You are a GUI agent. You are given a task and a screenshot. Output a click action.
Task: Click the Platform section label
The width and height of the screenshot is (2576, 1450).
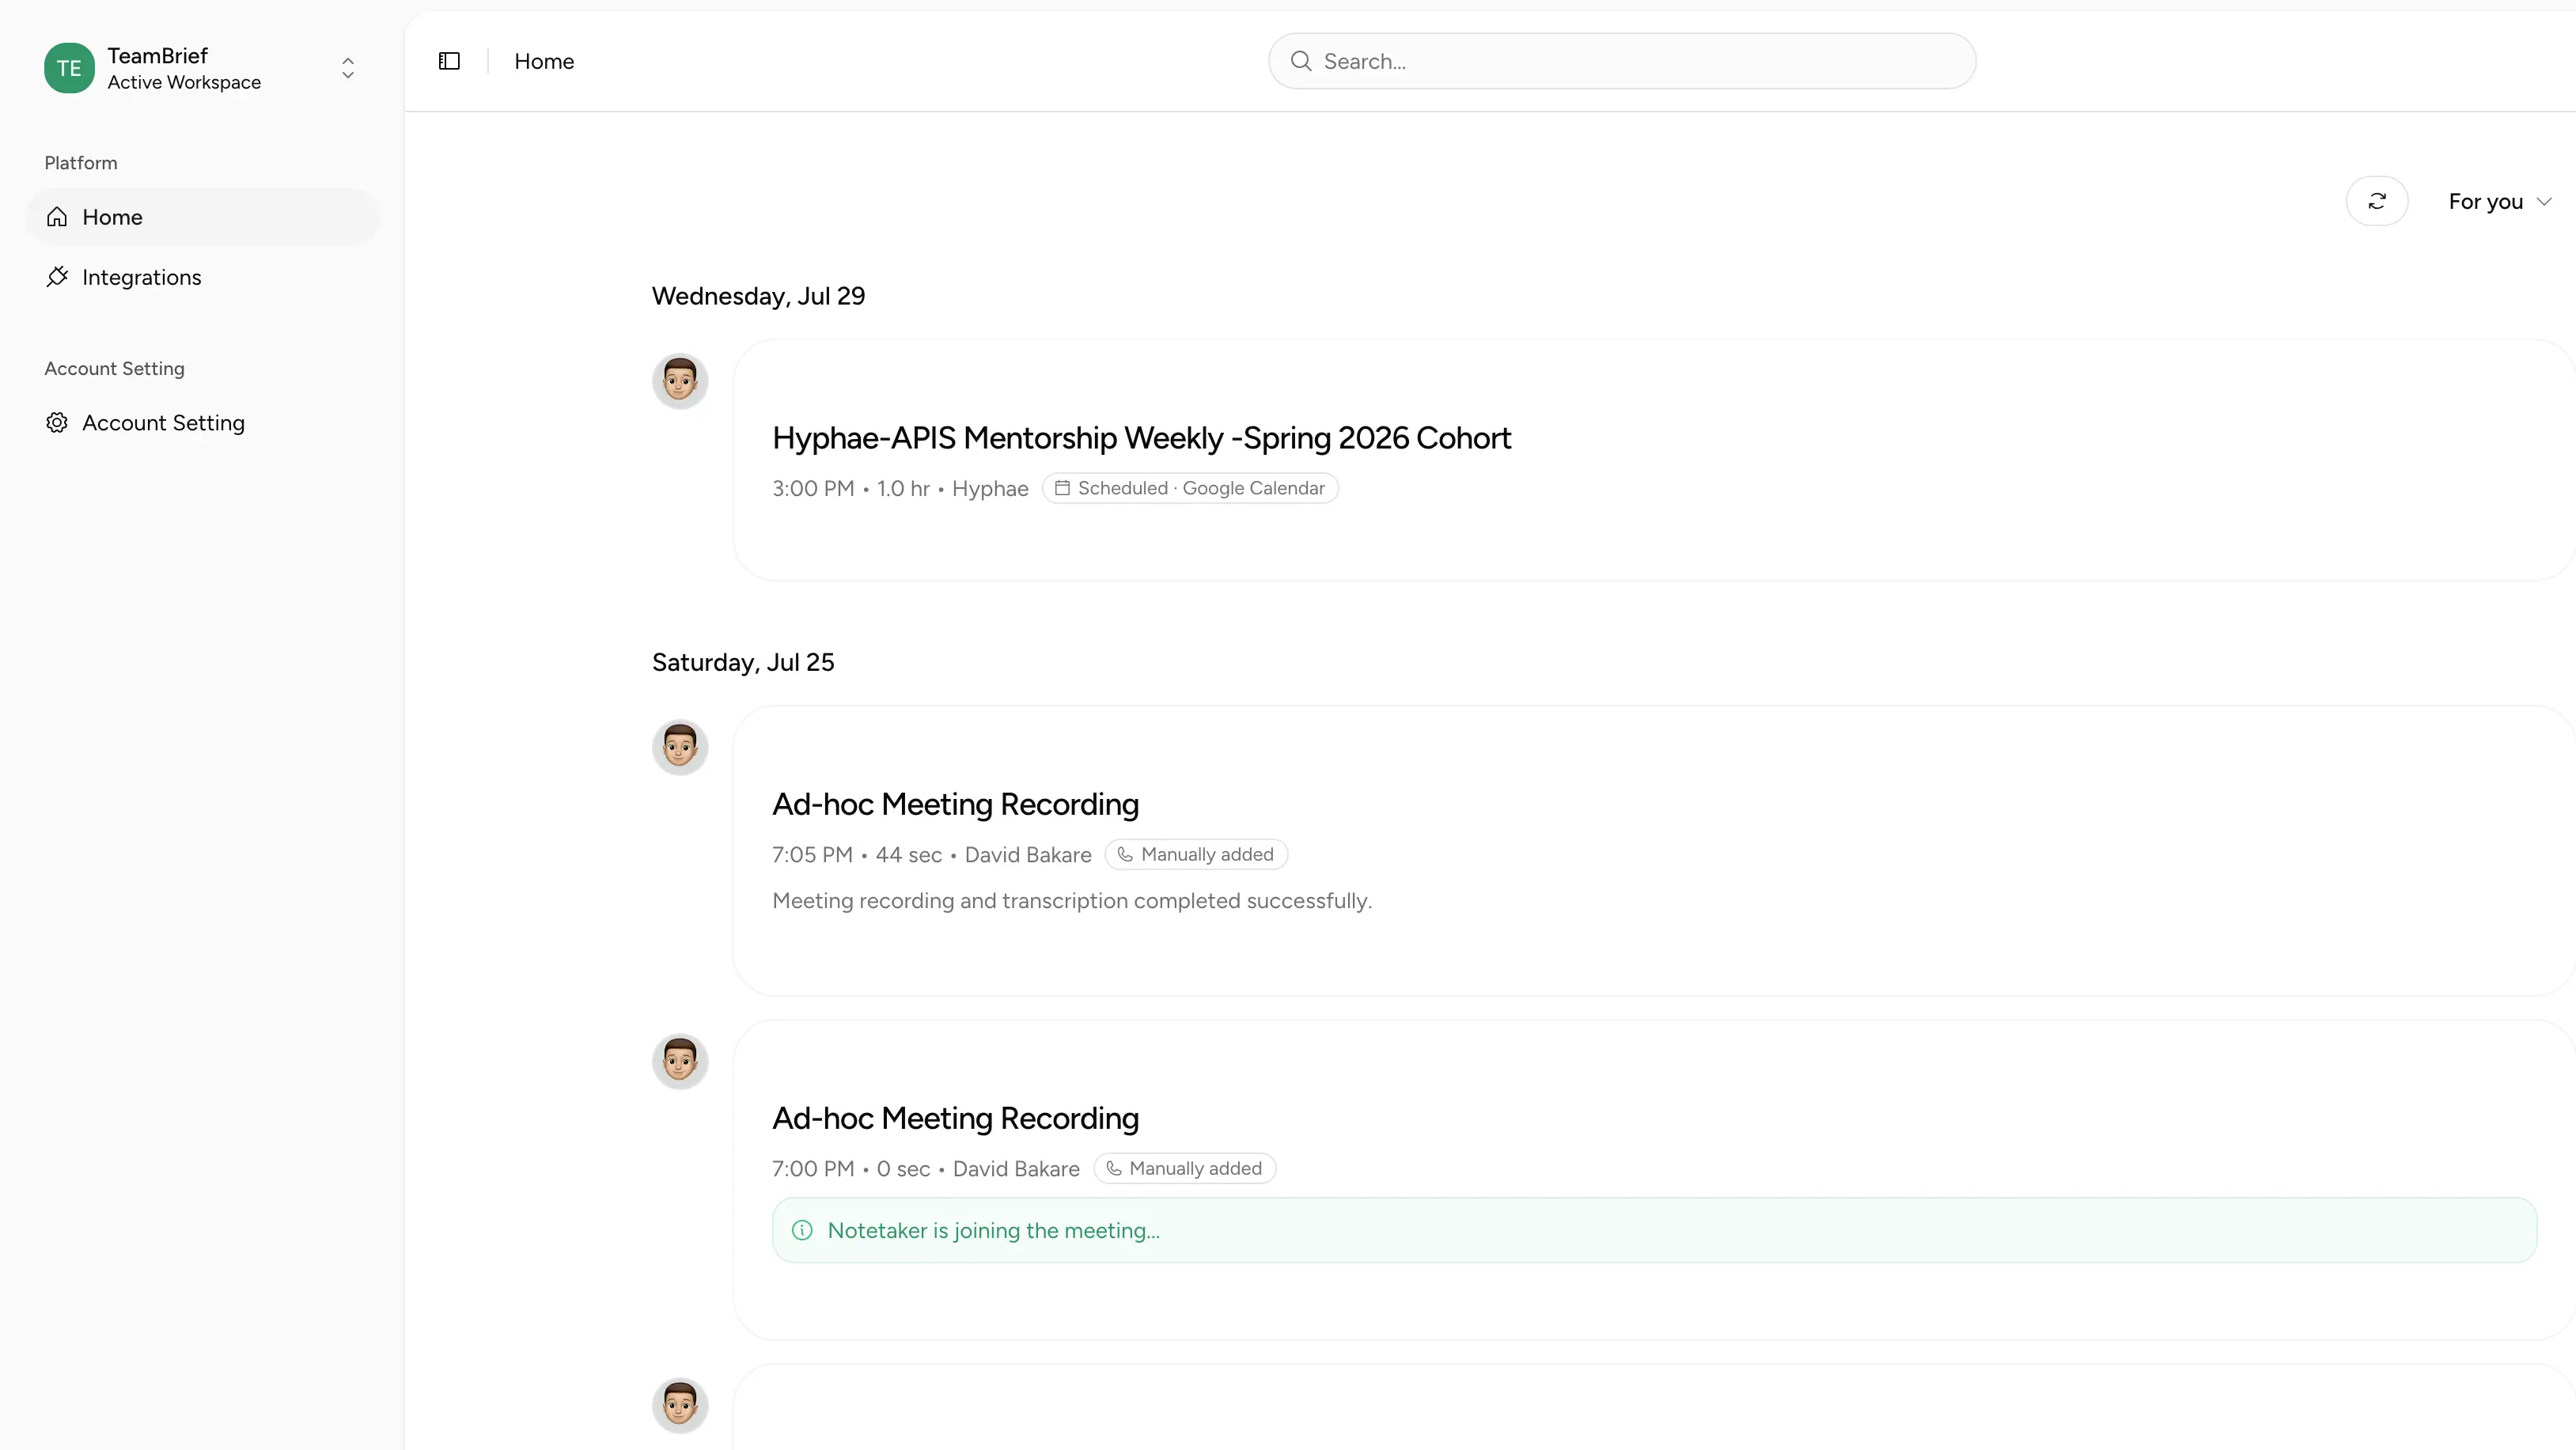pyautogui.click(x=81, y=163)
